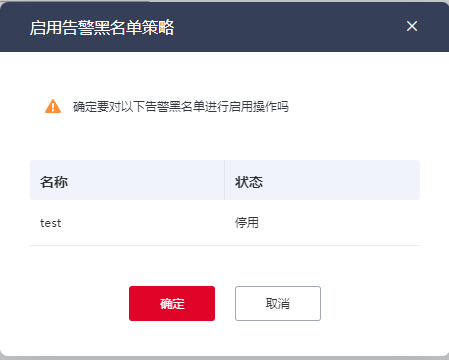Click the divider between 名称 and 状态 headers
This screenshot has height=360, width=449.
(x=224, y=180)
